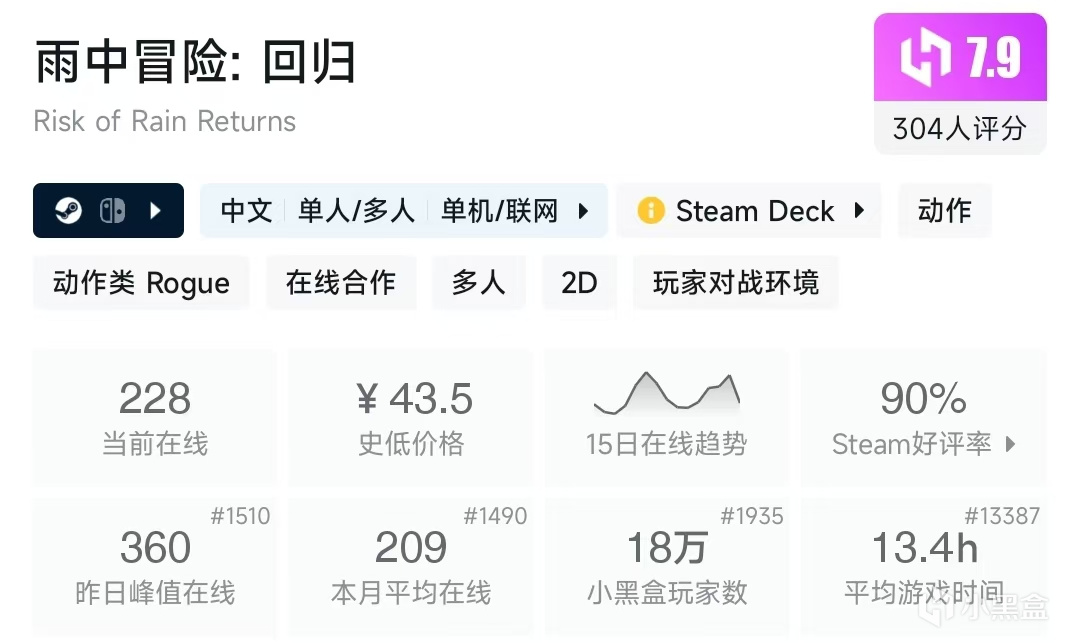Open the 15日在线趋势 chart
Viewport: 1080px width, 643px height.
click(666, 417)
